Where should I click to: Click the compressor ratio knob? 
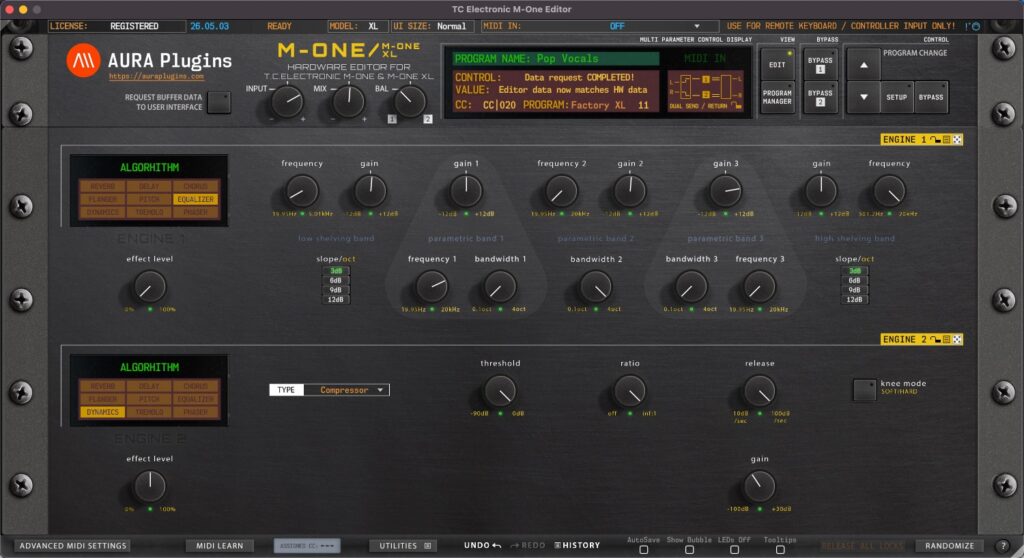tap(630, 391)
